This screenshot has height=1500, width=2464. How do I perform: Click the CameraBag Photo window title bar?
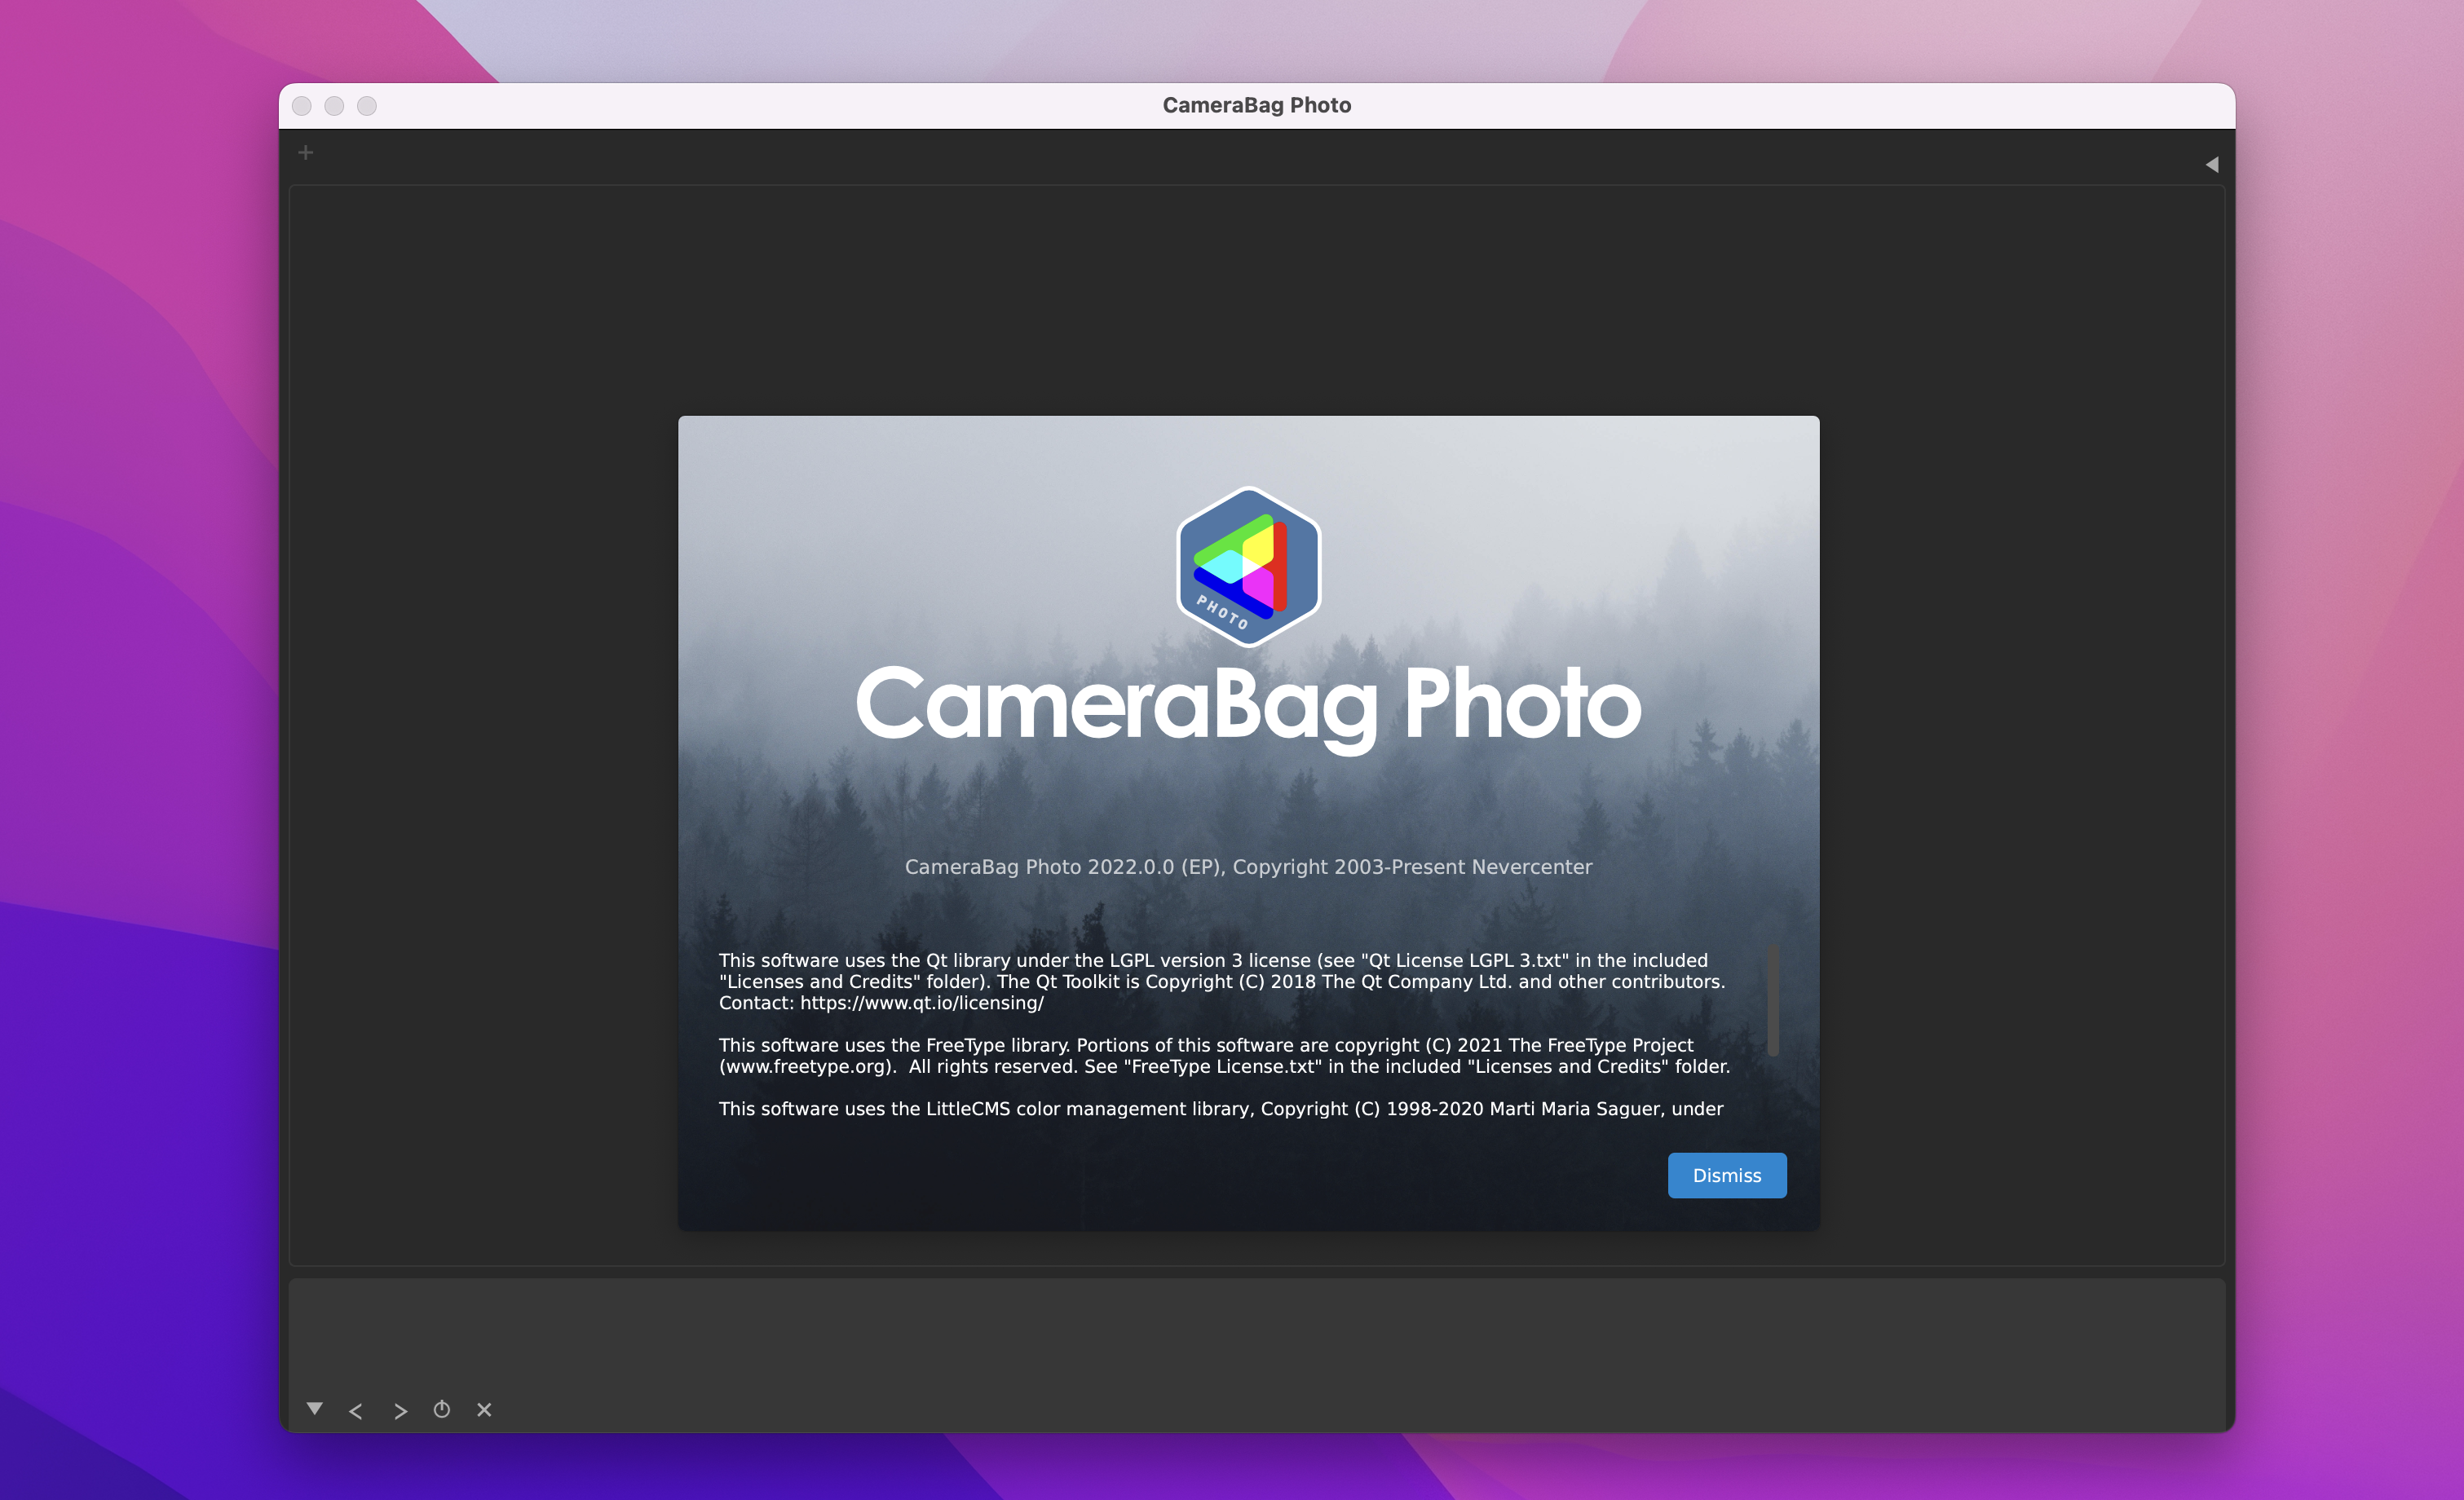tap(1256, 105)
